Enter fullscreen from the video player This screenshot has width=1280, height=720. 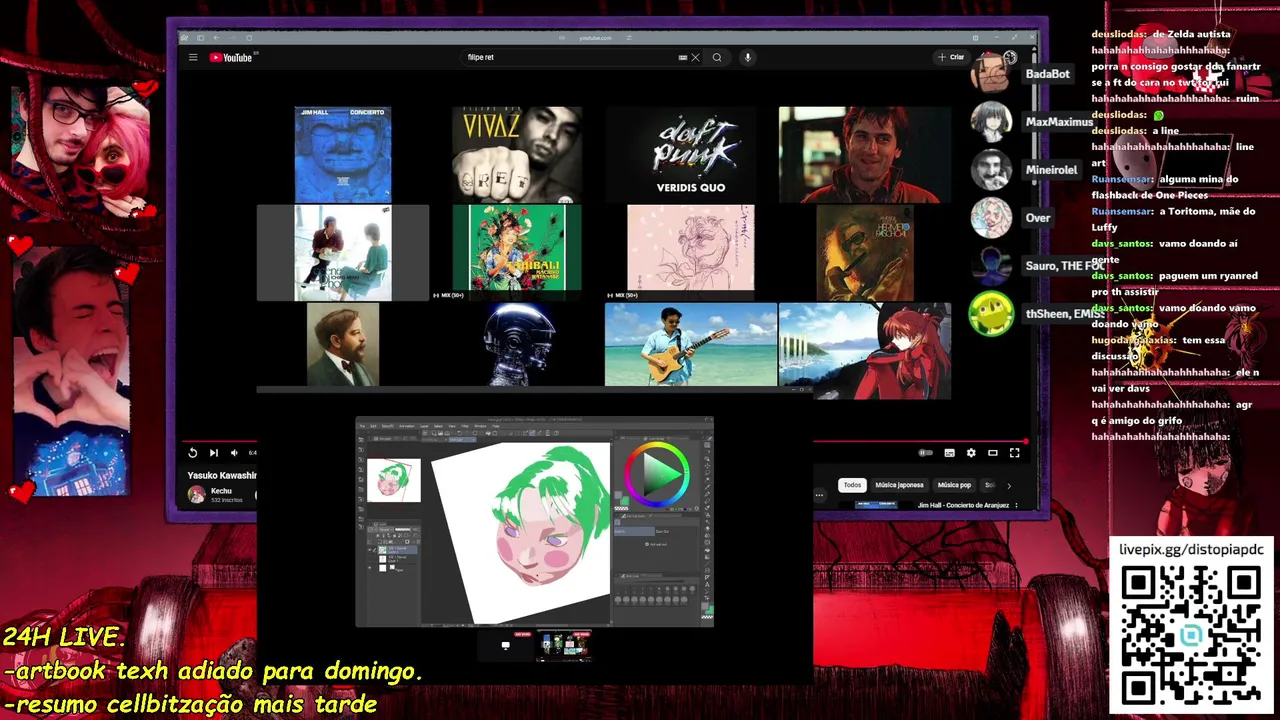pyautogui.click(x=1014, y=453)
